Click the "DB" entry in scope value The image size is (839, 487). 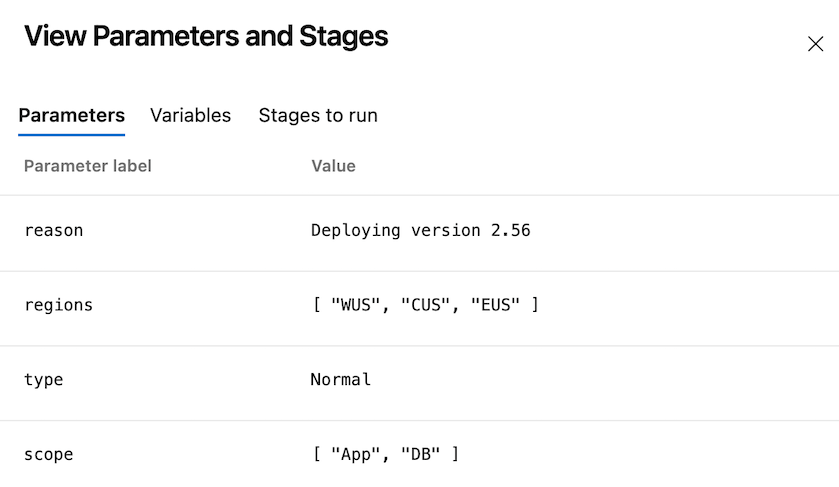420,455
